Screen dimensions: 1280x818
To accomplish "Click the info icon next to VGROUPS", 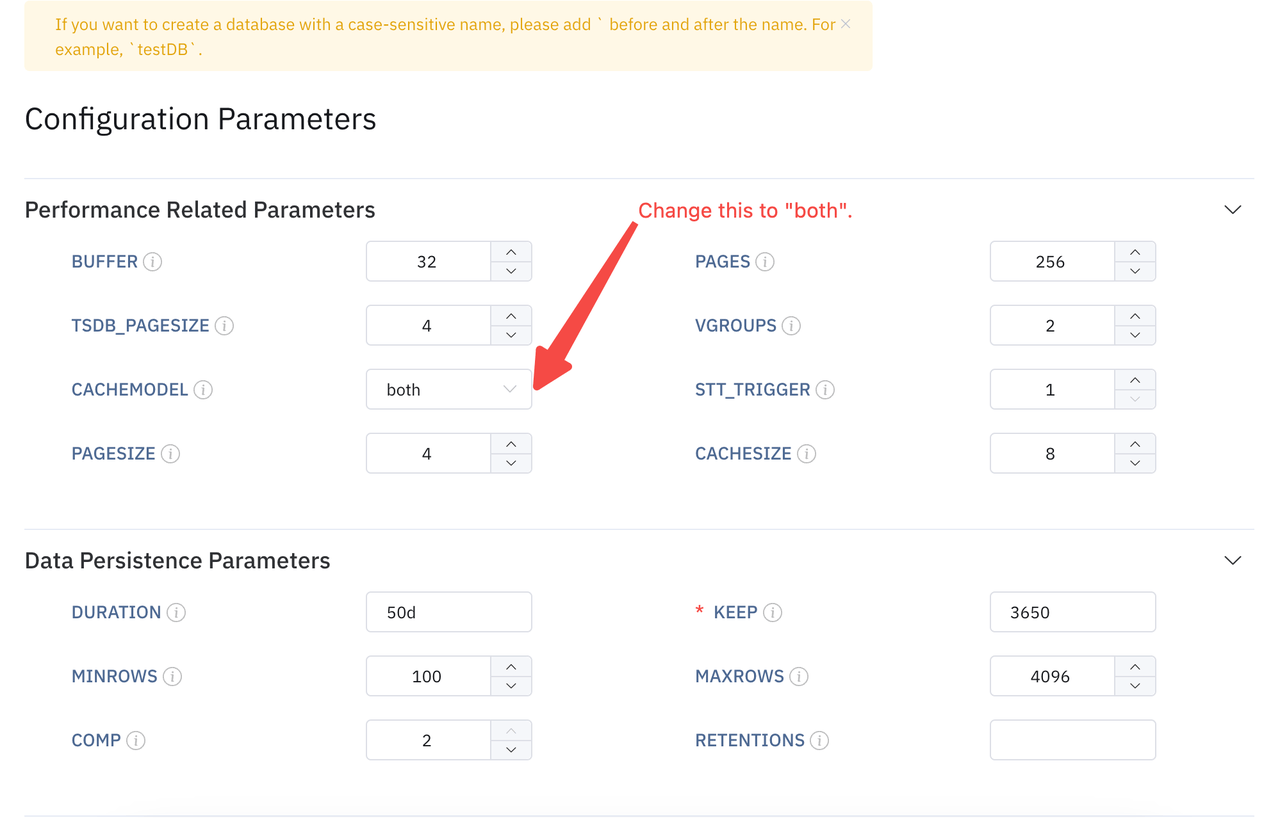I will pyautogui.click(x=791, y=326).
